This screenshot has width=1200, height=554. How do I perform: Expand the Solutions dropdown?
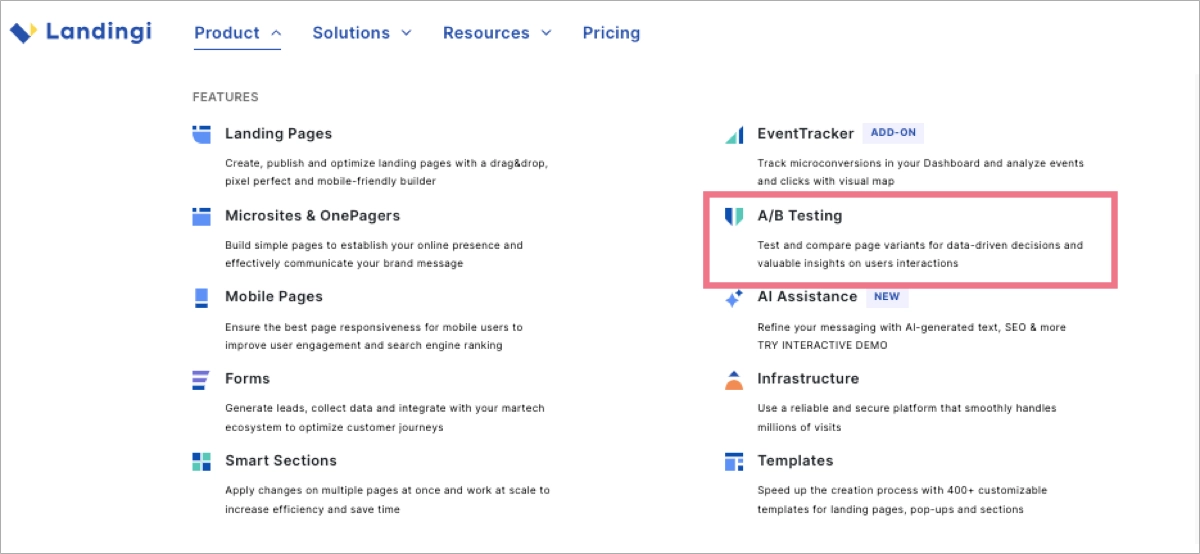[362, 33]
